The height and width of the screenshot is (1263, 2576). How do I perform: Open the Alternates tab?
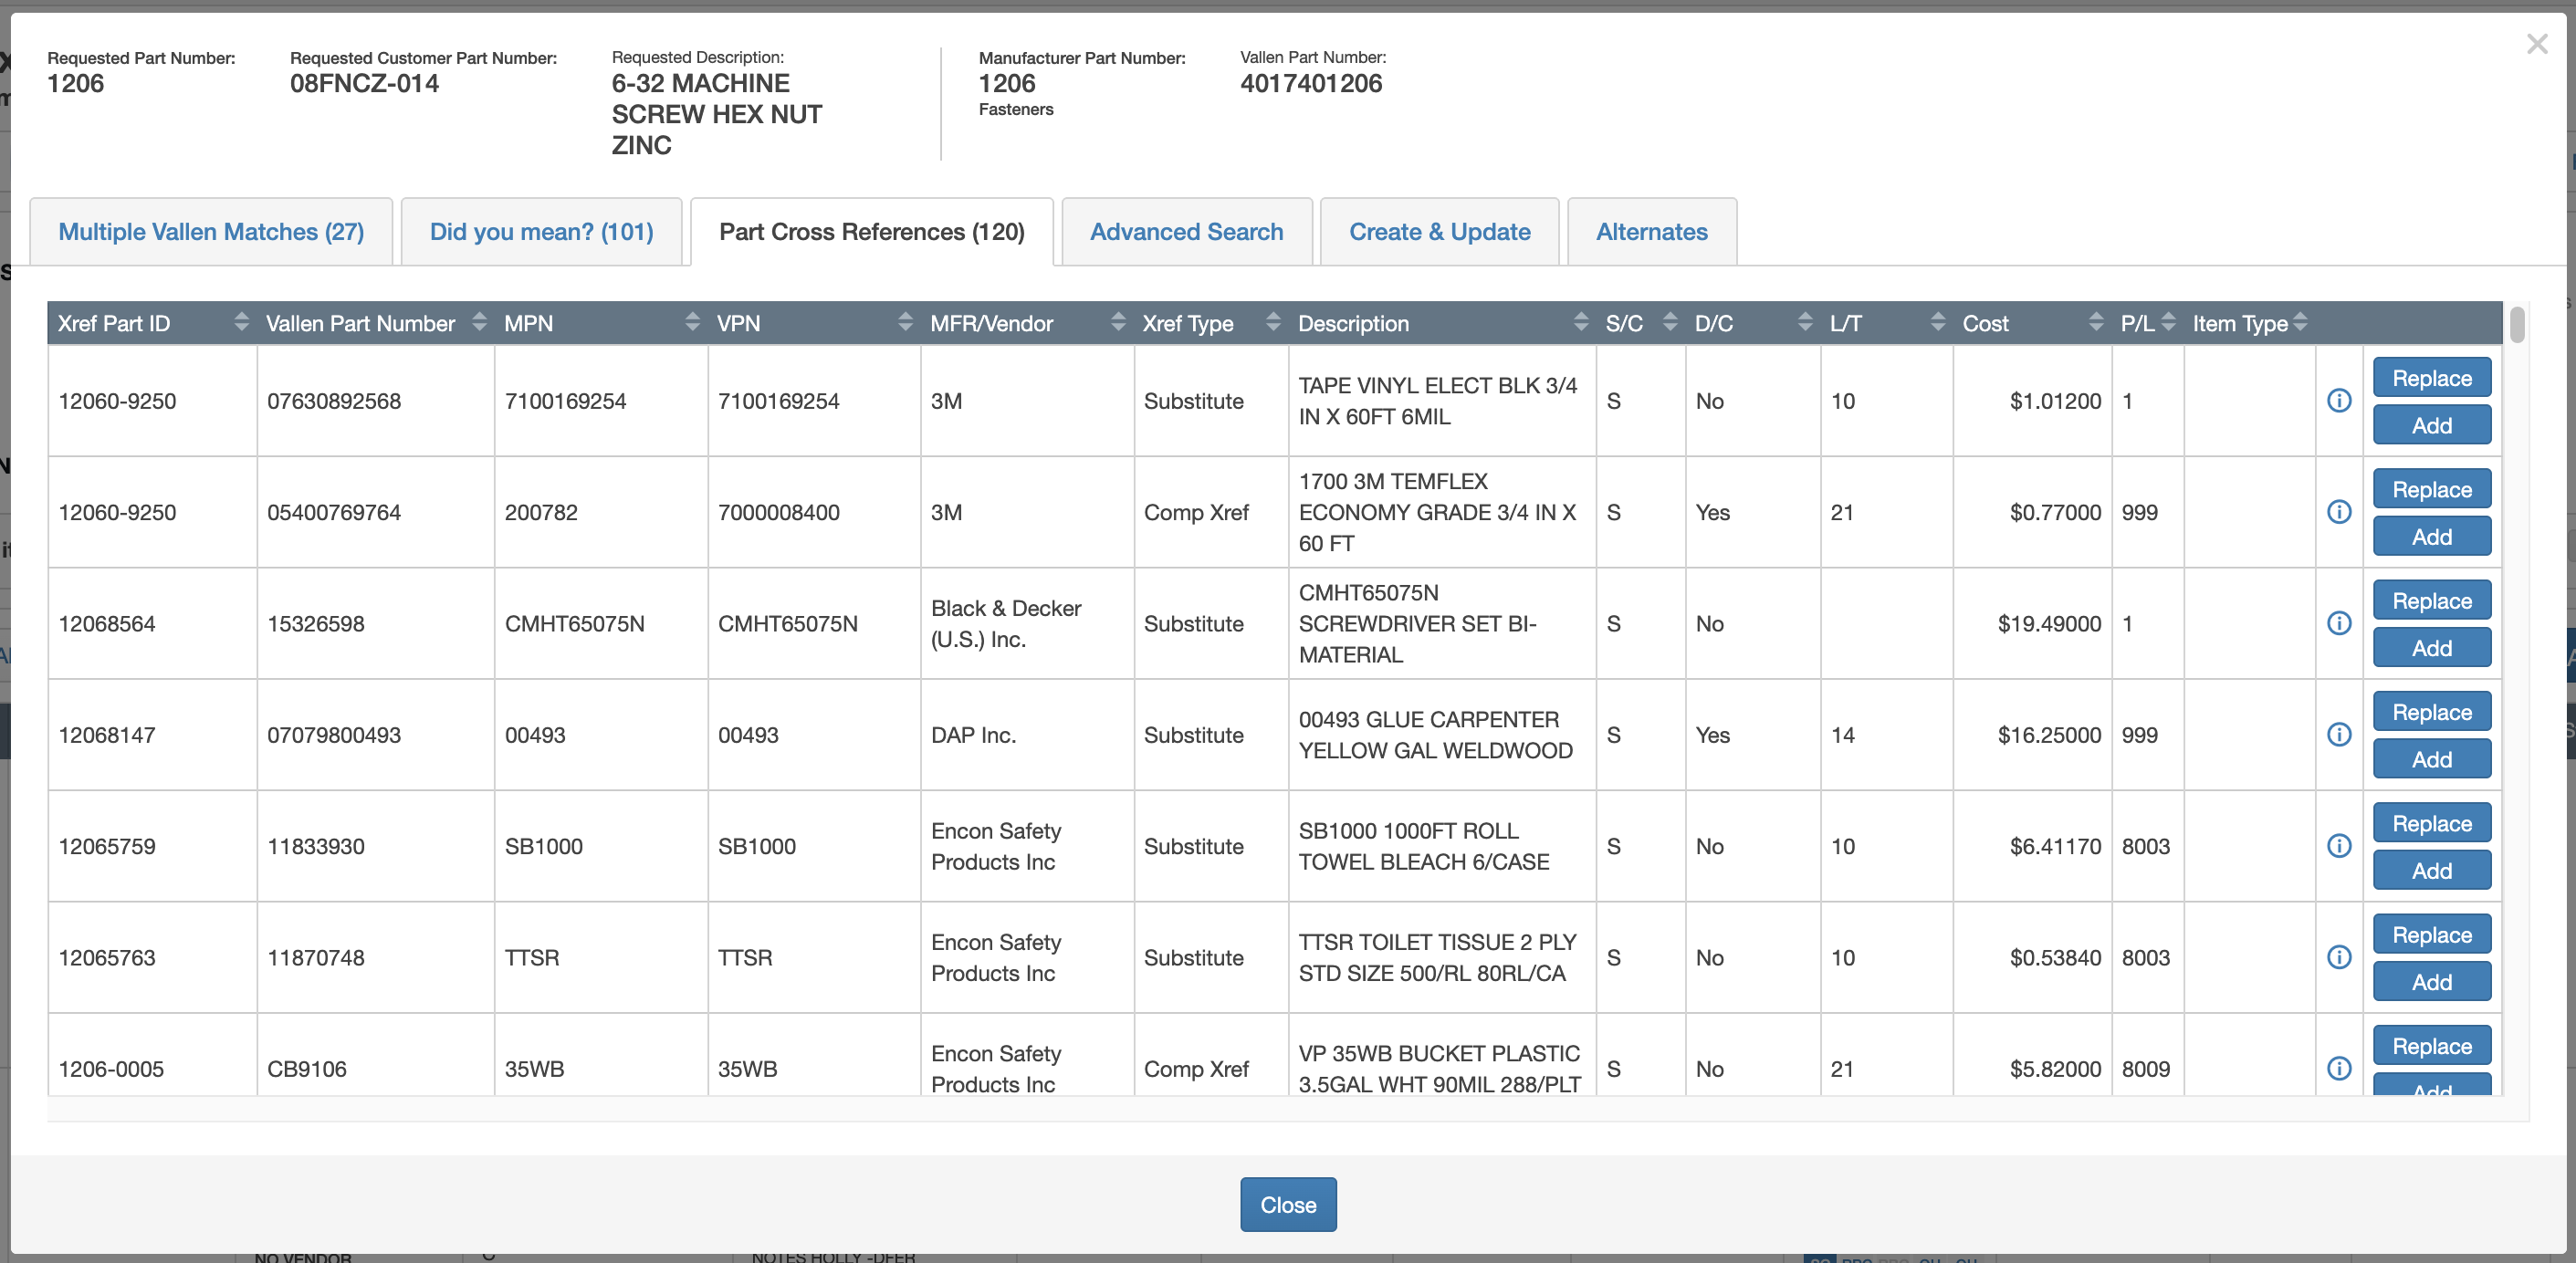1651,231
